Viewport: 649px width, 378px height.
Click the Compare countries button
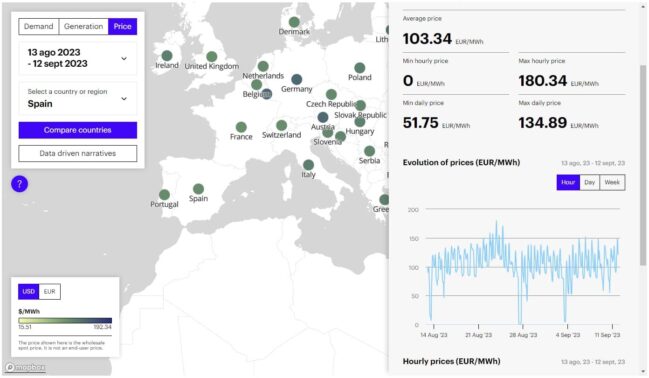point(78,130)
